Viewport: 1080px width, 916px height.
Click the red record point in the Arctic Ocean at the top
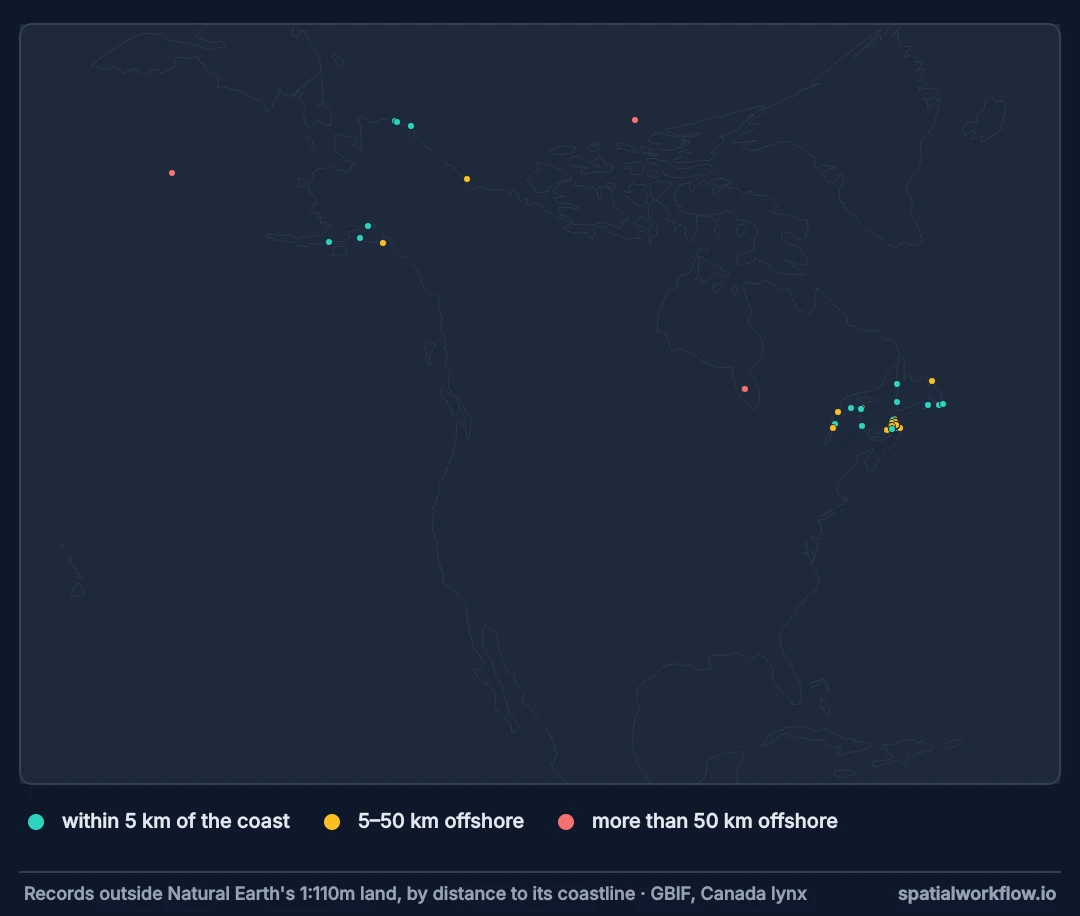[635, 120]
